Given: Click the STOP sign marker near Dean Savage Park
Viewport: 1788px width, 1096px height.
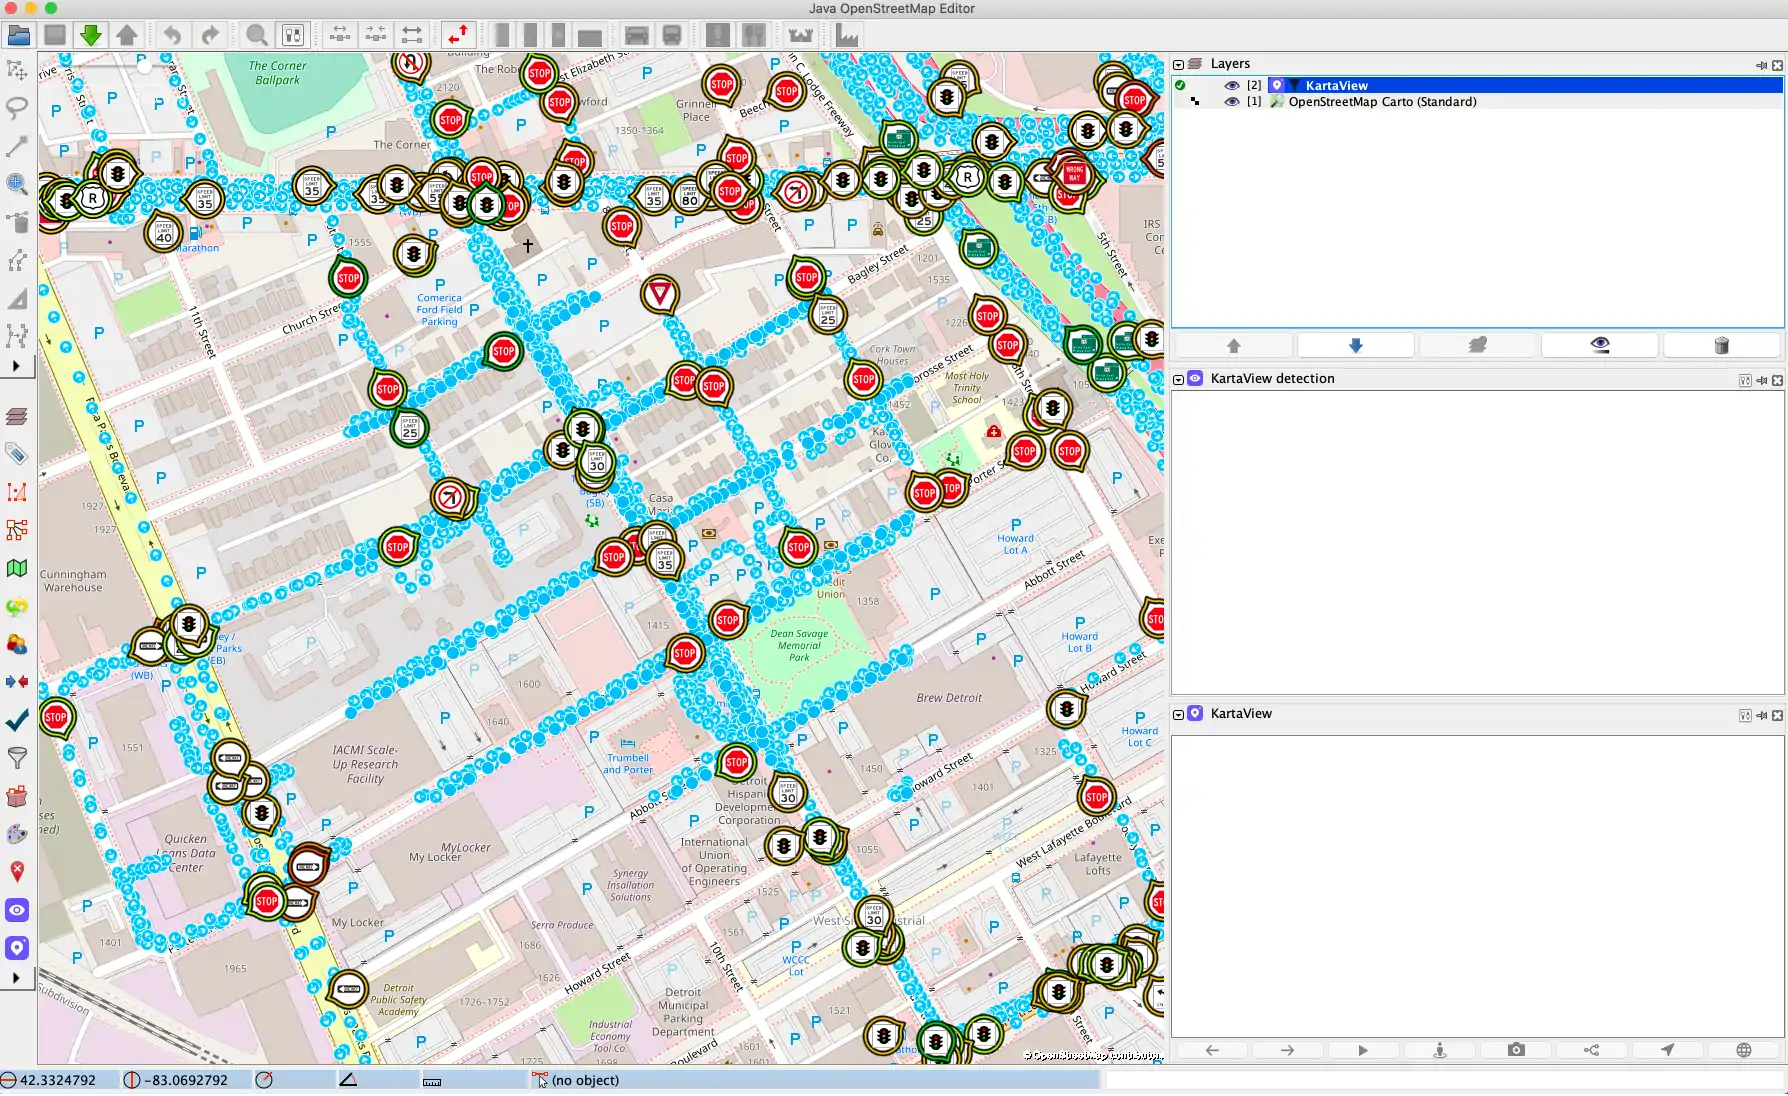Looking at the screenshot, I should pos(728,620).
